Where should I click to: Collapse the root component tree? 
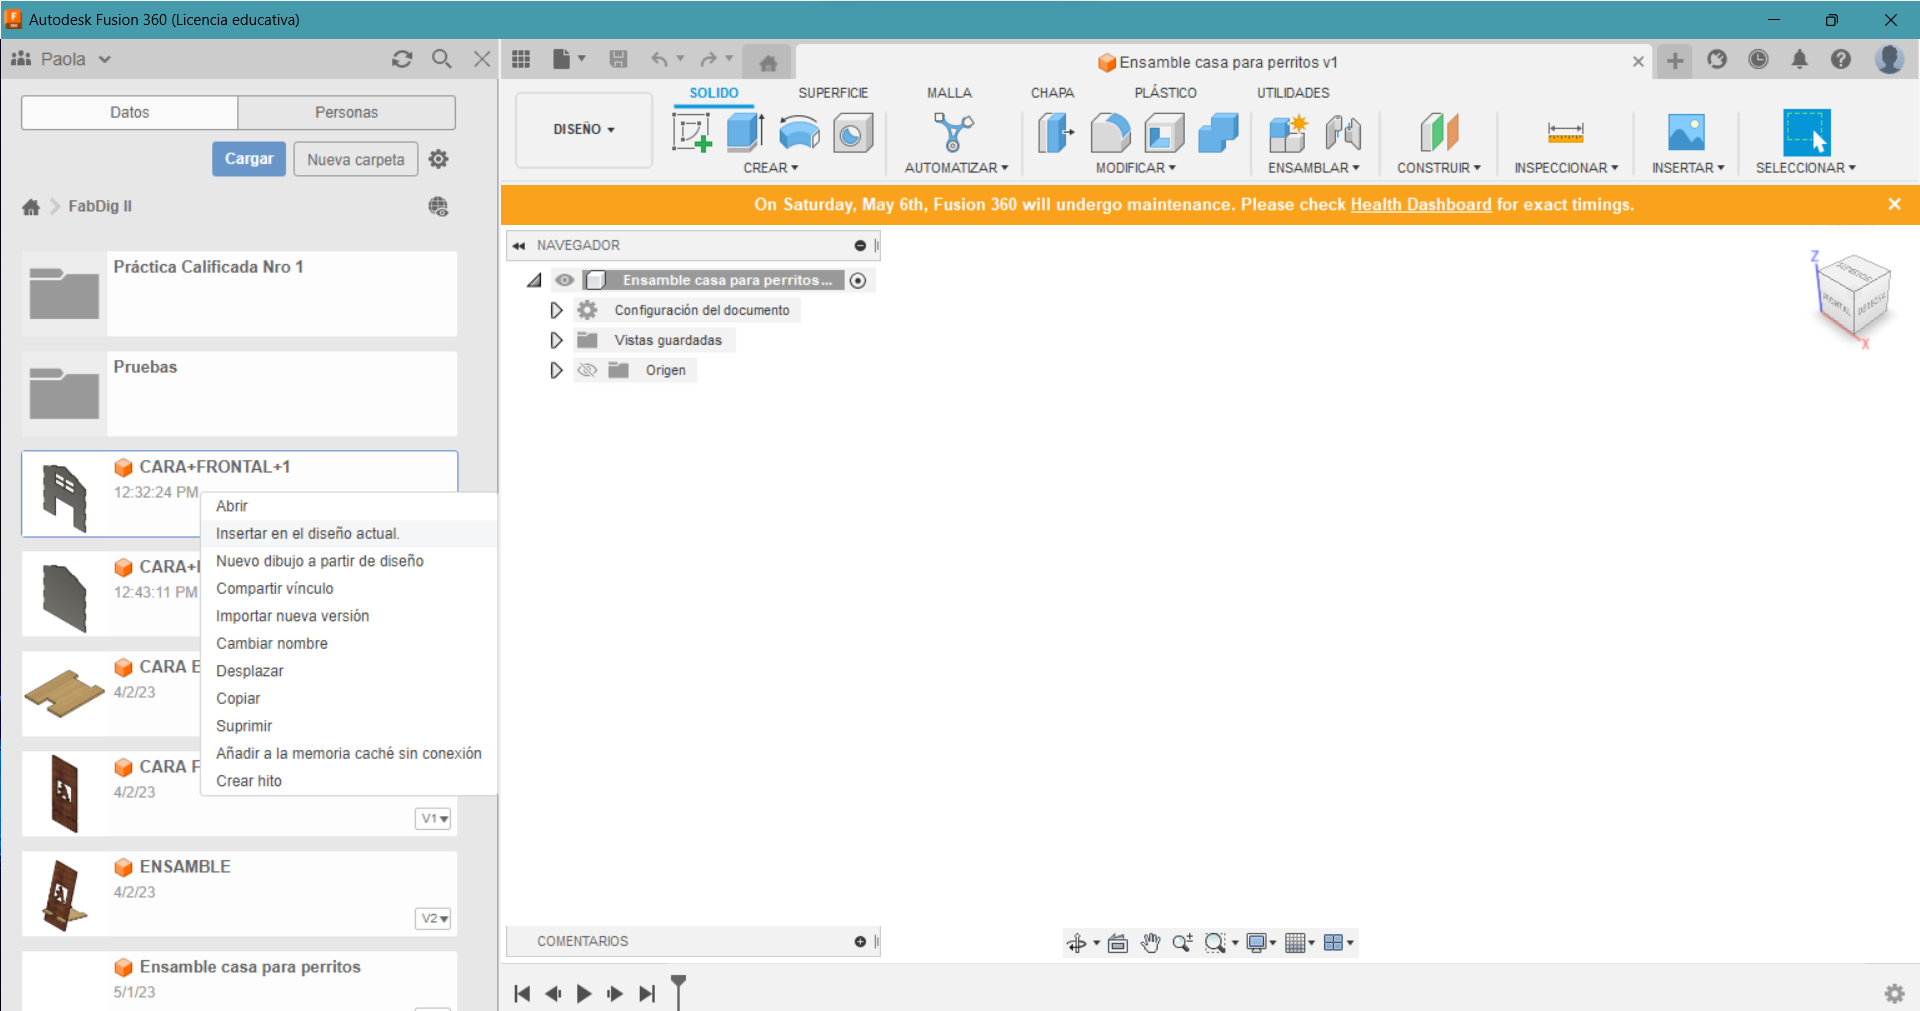click(534, 281)
